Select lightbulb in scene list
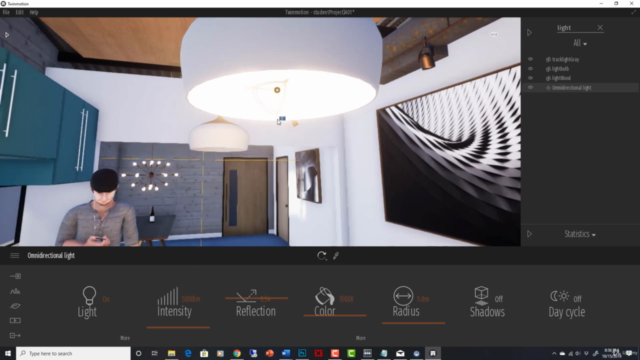Viewport: 640px width, 360px height. tap(560, 69)
